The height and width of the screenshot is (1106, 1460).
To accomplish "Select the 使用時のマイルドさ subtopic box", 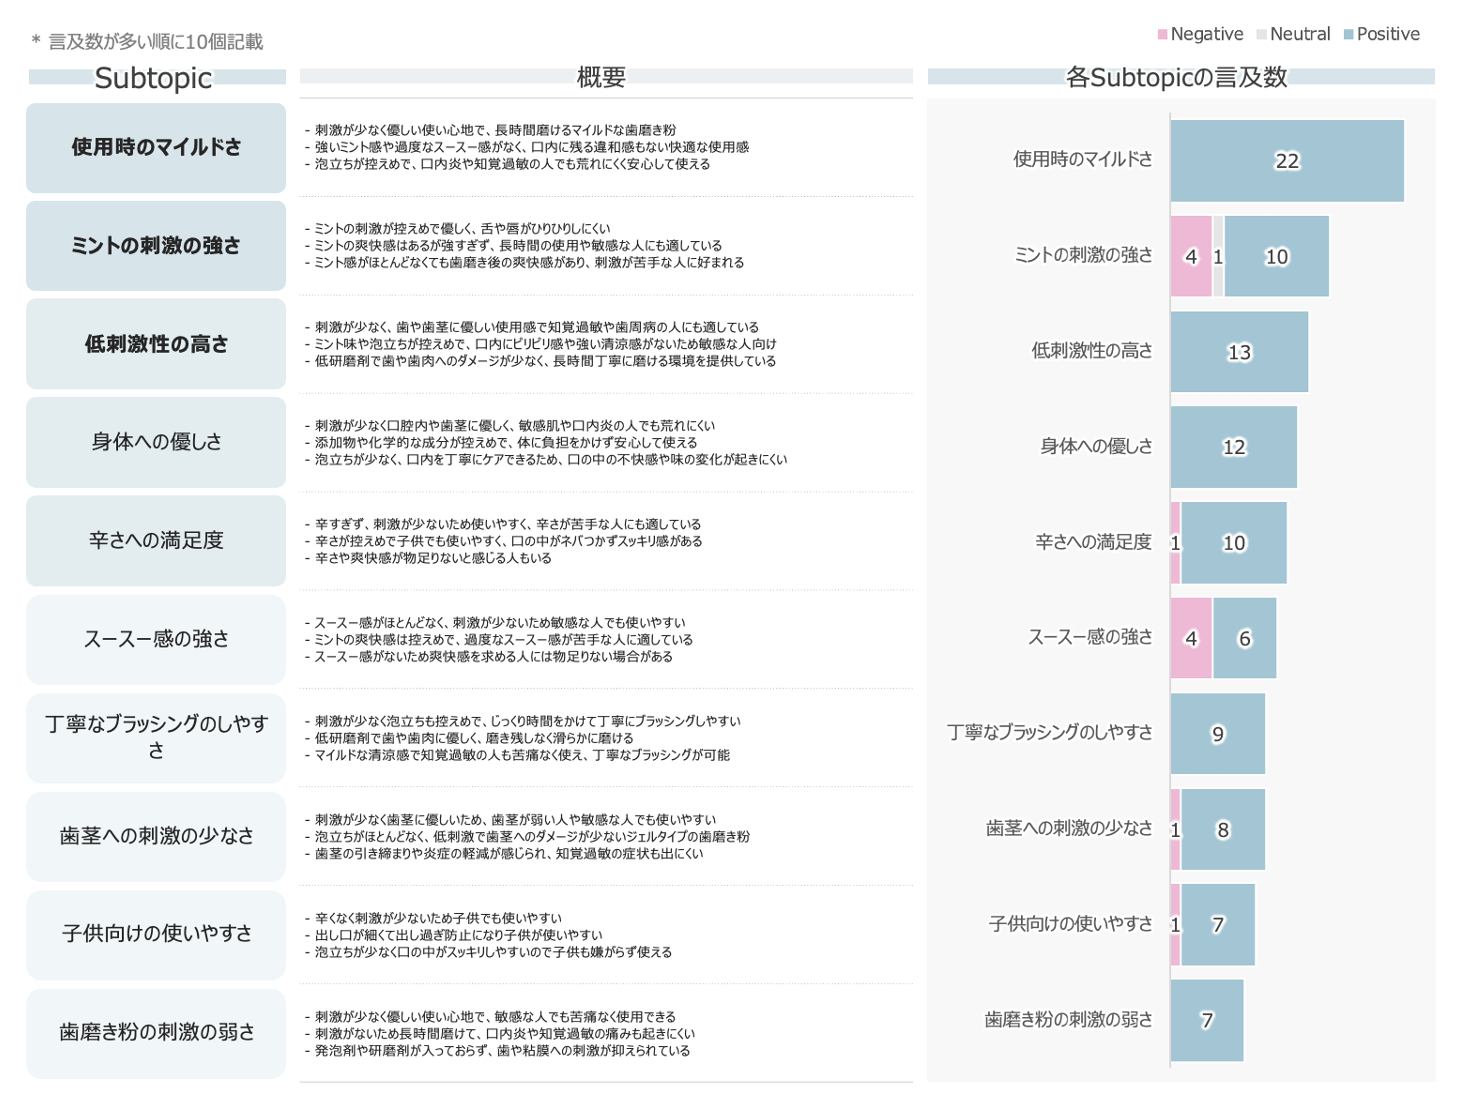I will (156, 148).
